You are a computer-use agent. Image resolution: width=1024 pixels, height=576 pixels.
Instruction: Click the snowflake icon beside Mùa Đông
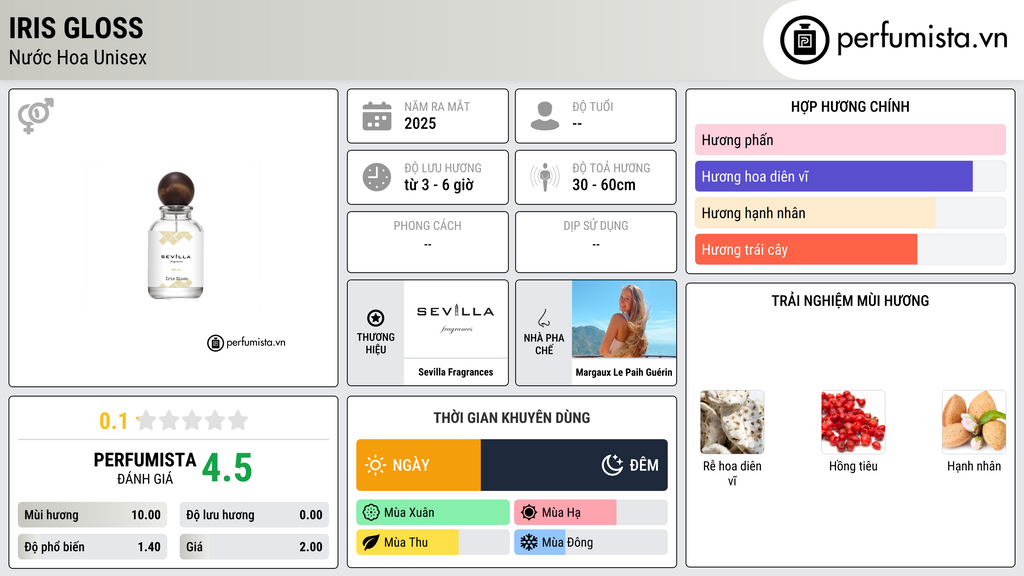(529, 542)
